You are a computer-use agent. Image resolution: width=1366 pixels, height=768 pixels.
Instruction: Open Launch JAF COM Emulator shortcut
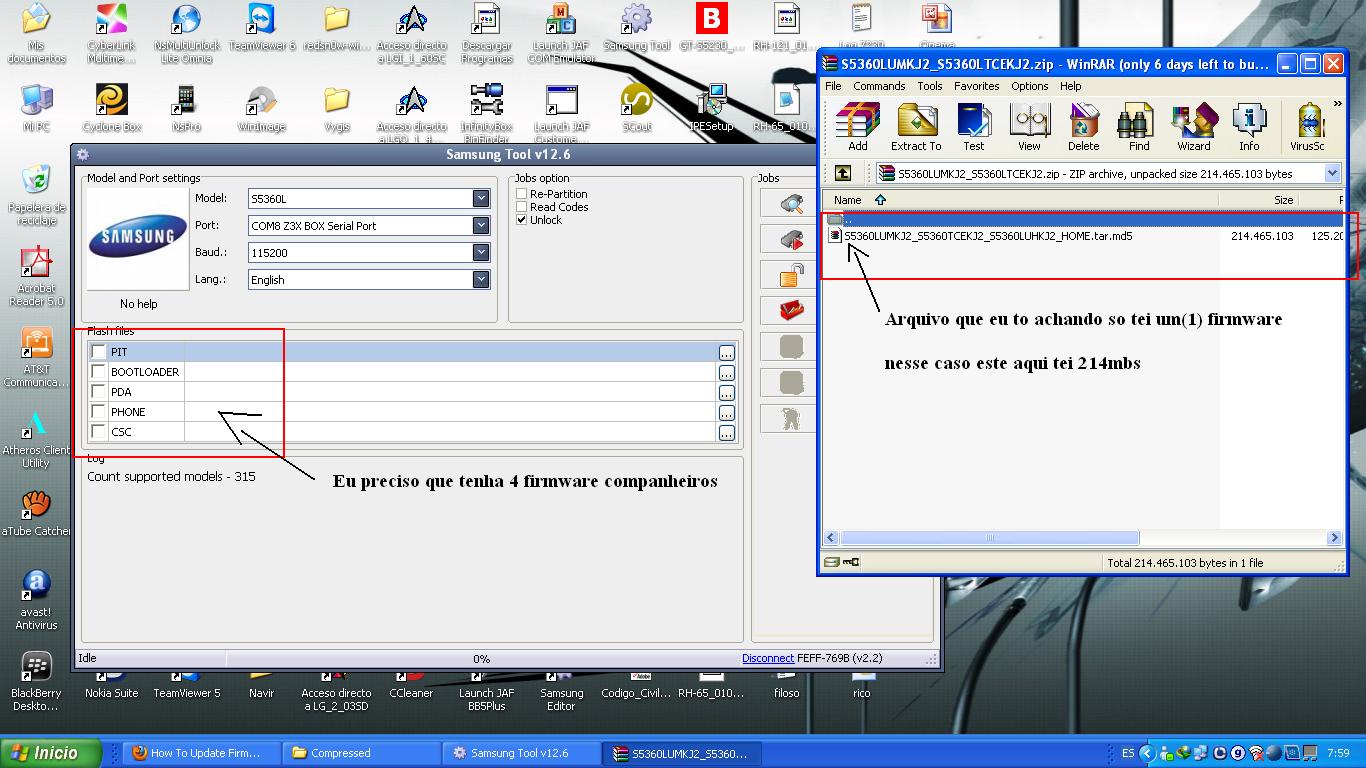tap(561, 33)
